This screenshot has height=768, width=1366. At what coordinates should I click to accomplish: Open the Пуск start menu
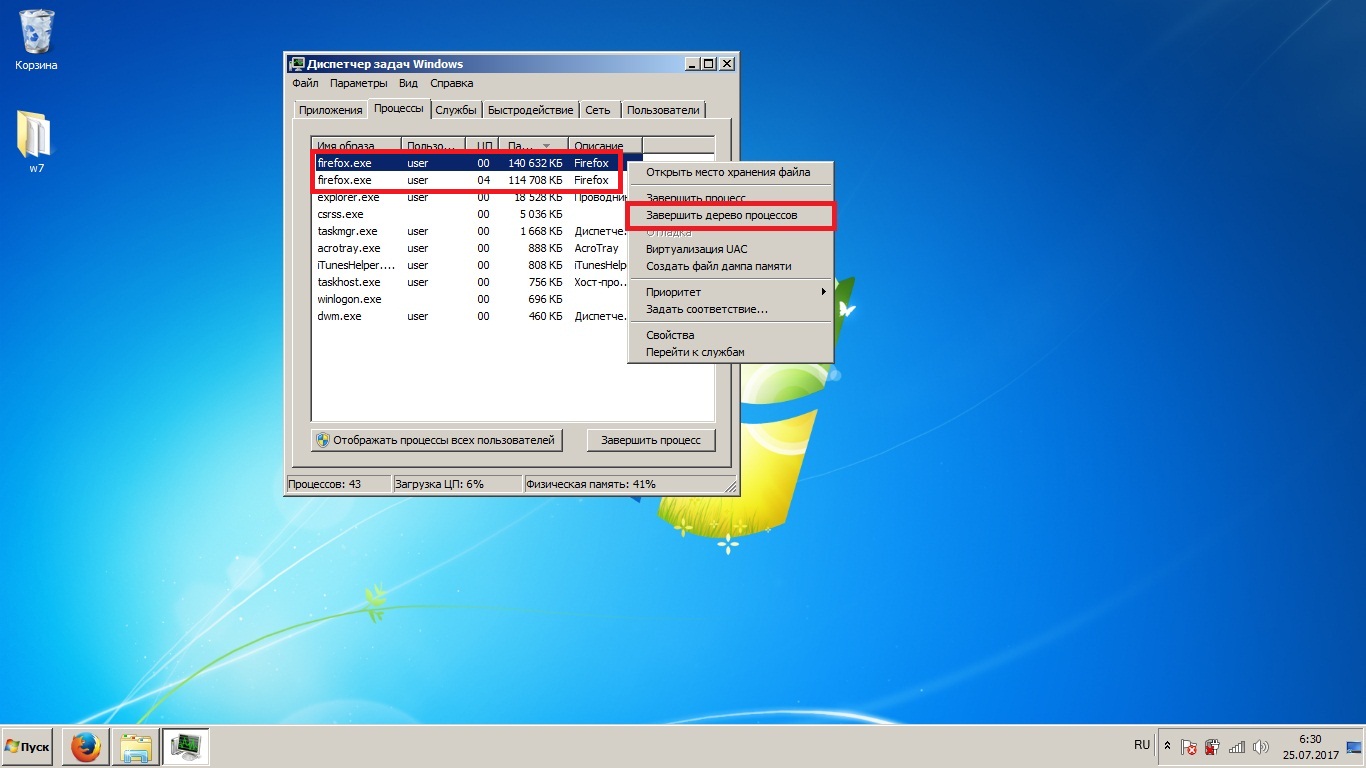click(x=27, y=747)
